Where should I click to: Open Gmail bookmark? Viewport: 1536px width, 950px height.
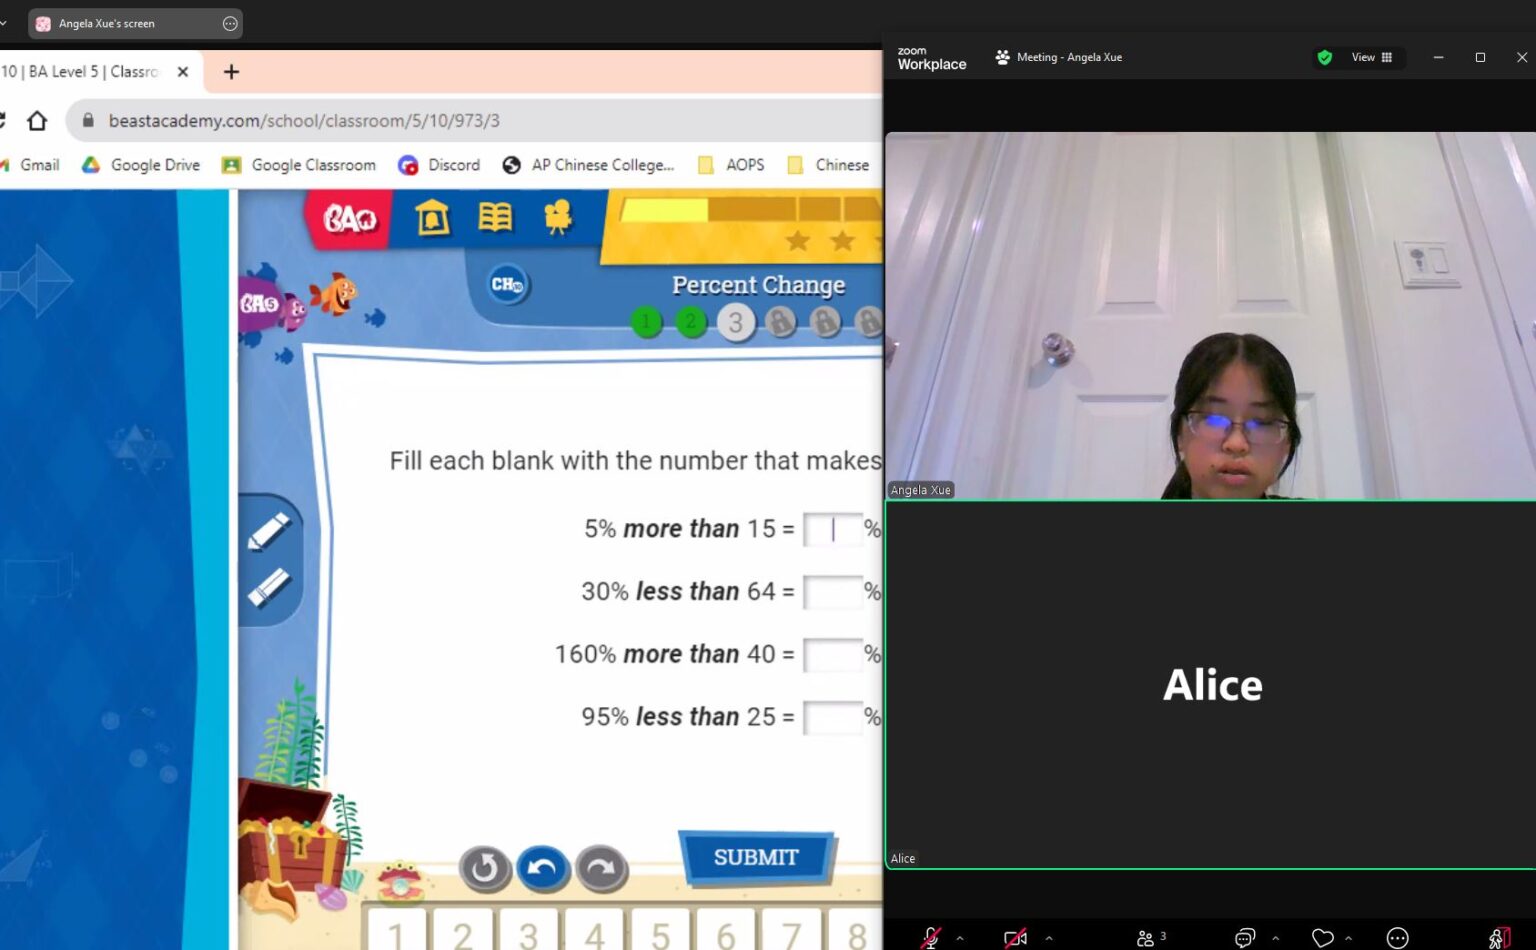coord(32,165)
